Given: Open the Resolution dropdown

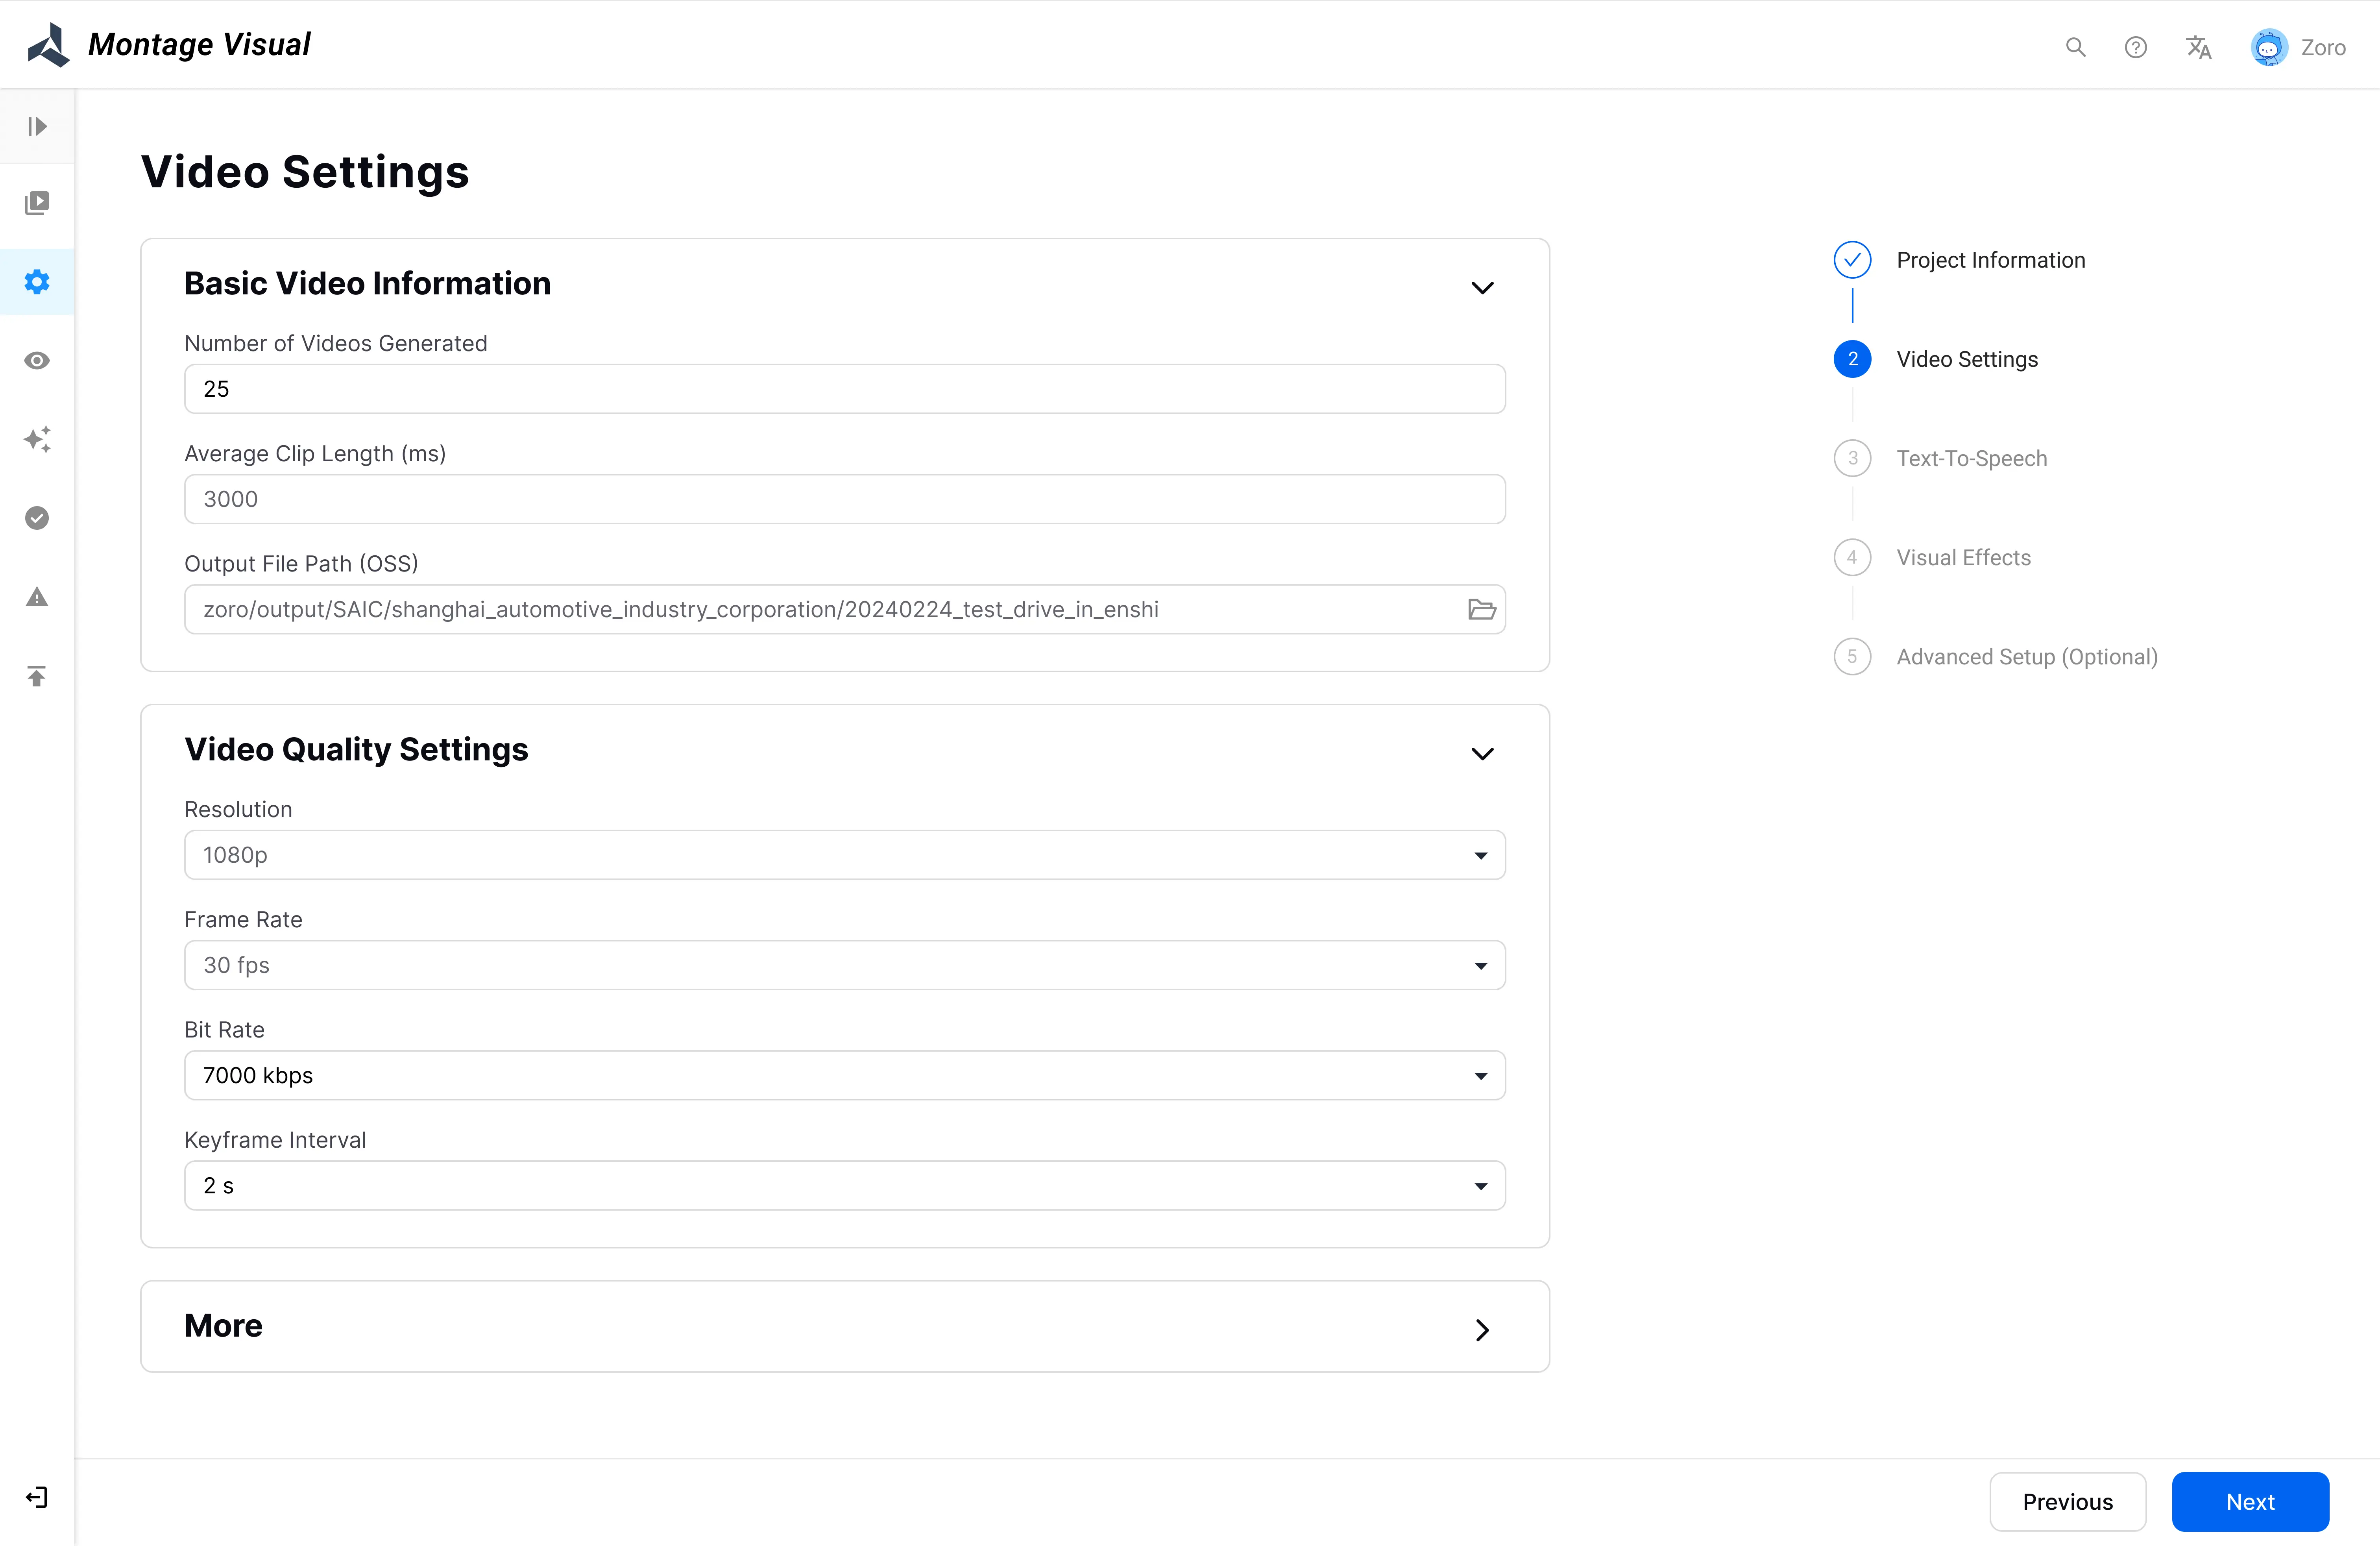Looking at the screenshot, I should 844,855.
